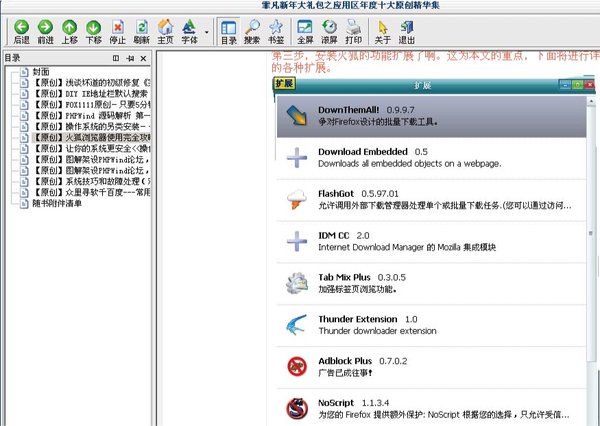Select the 【原创】火狐浏览器使用完全攻略 tree entry
600x426 pixels.
tap(90, 138)
